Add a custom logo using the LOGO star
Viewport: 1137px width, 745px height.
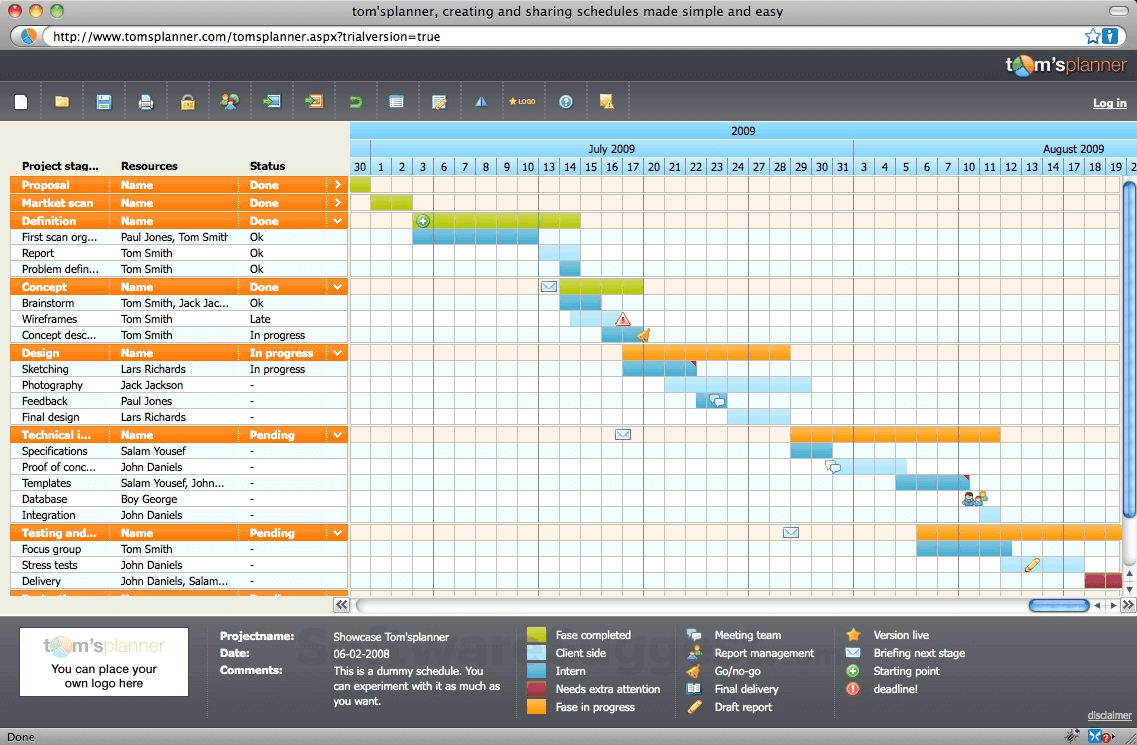pyautogui.click(x=521, y=100)
